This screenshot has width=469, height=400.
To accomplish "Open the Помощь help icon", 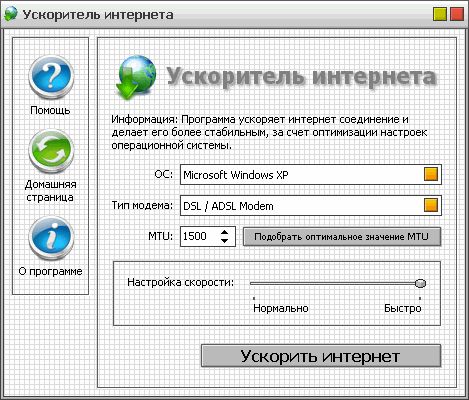I will click(51, 77).
